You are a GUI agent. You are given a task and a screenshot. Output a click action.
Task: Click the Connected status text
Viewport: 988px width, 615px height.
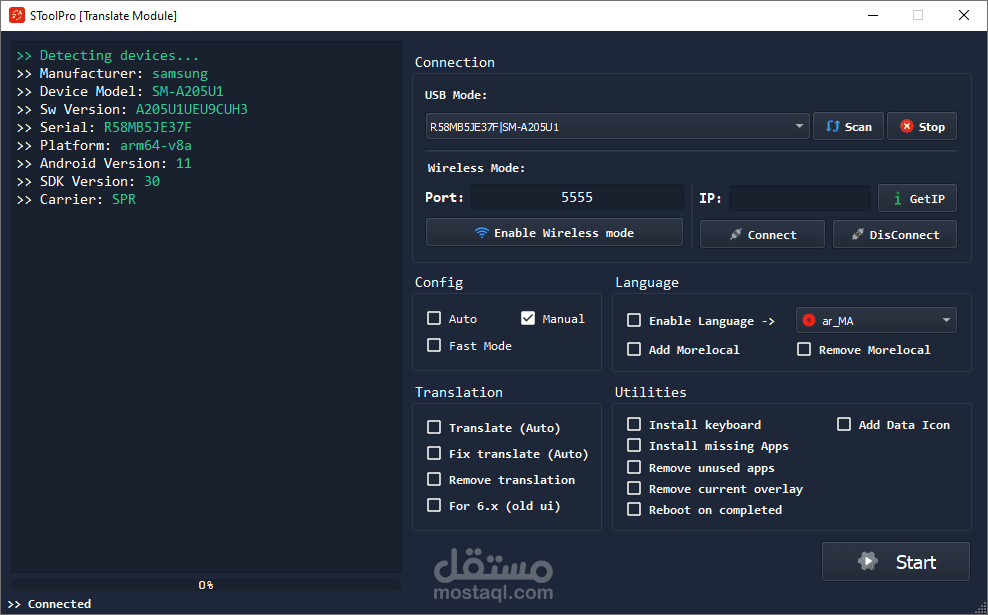[59, 604]
